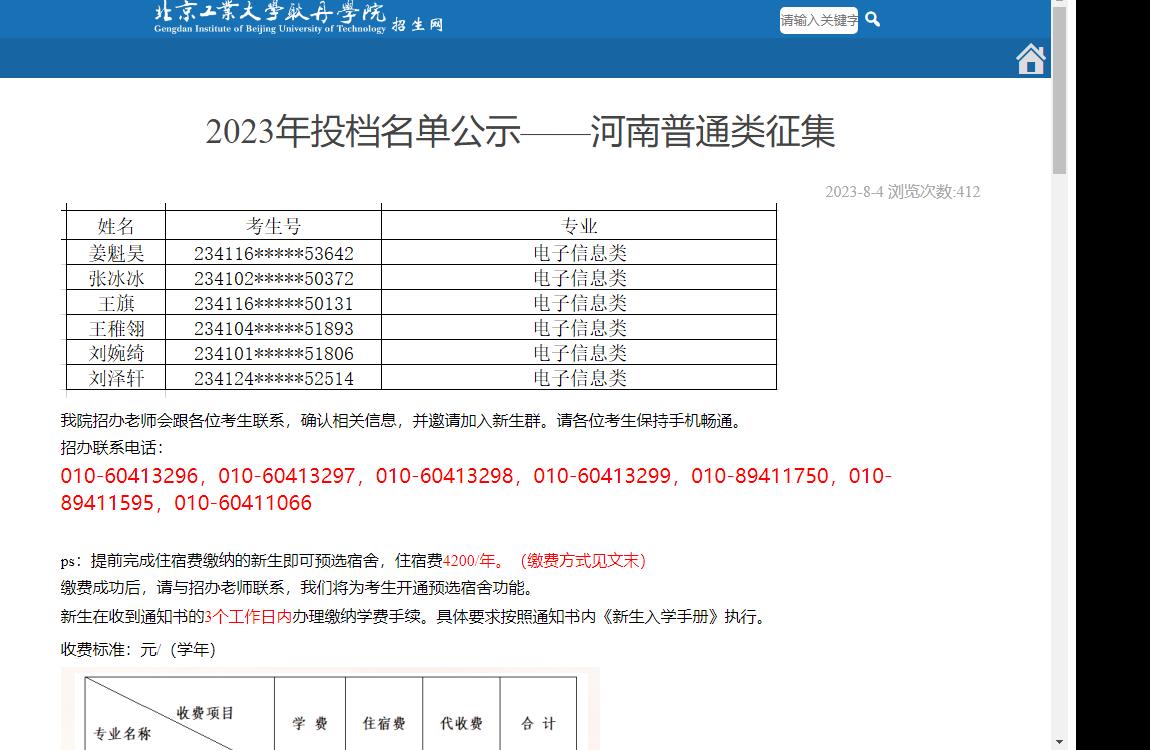Image resolution: width=1150 pixels, height=750 pixels.
Task: Click exam number 234102*****50372
Action: tap(274, 279)
